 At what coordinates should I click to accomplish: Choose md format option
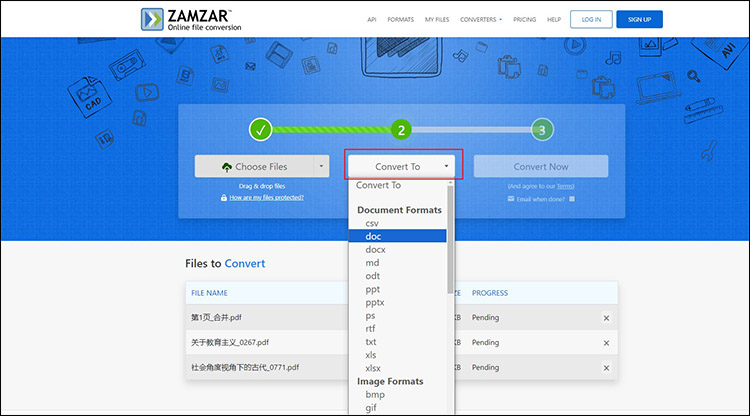pyautogui.click(x=397, y=263)
